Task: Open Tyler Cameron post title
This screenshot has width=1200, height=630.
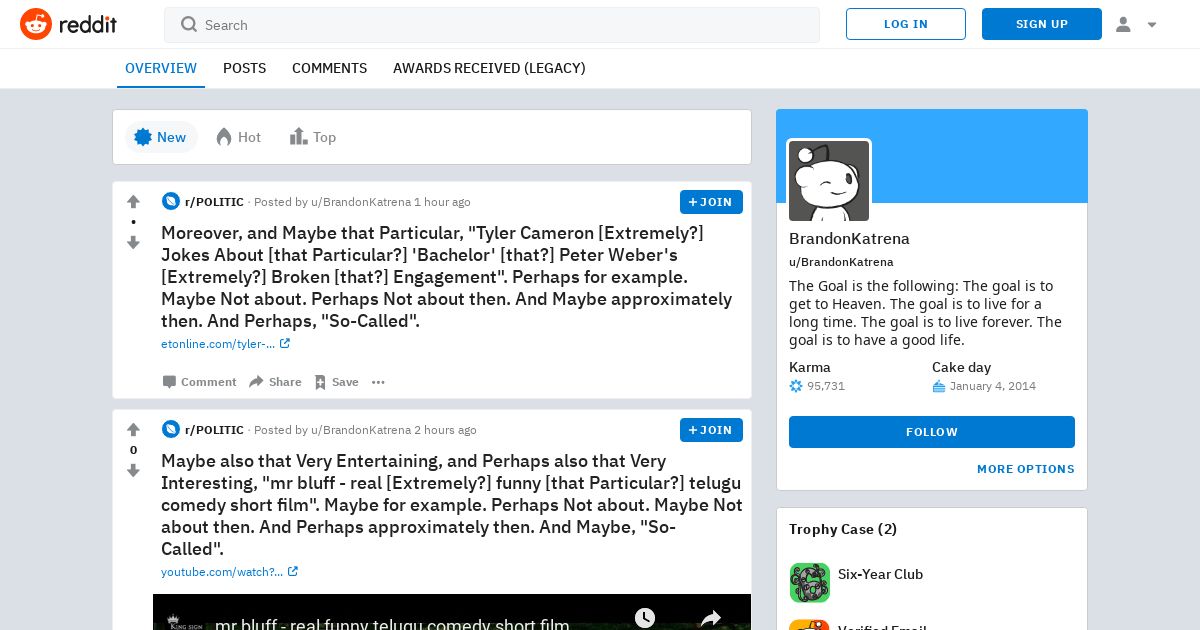Action: pos(448,277)
